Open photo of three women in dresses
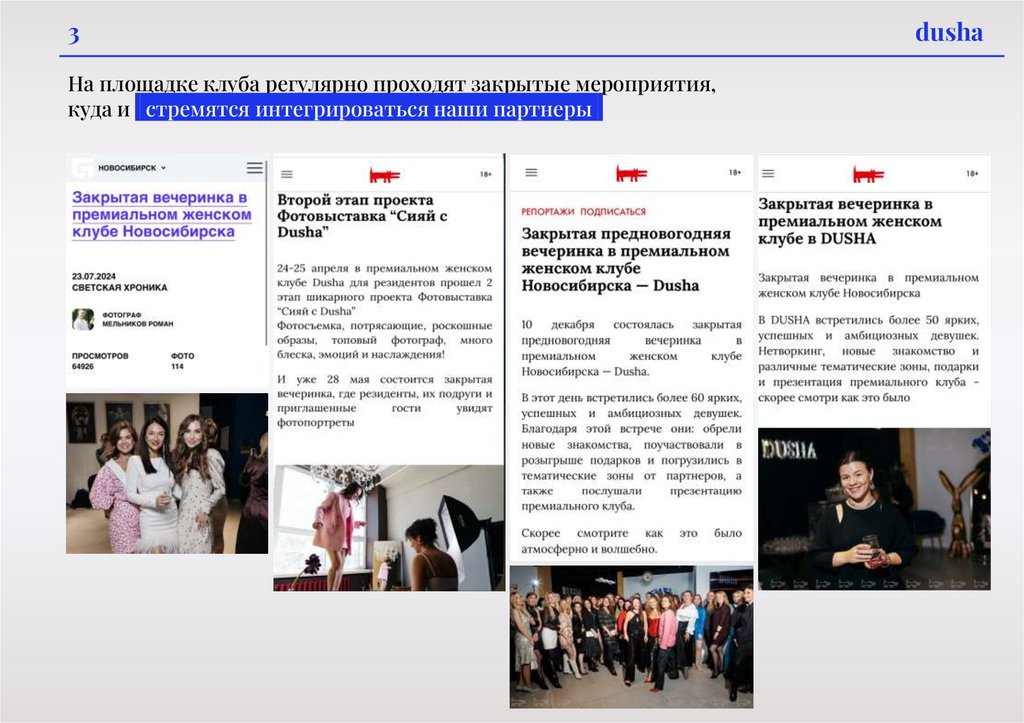This screenshot has height=723, width=1024. click(167, 474)
